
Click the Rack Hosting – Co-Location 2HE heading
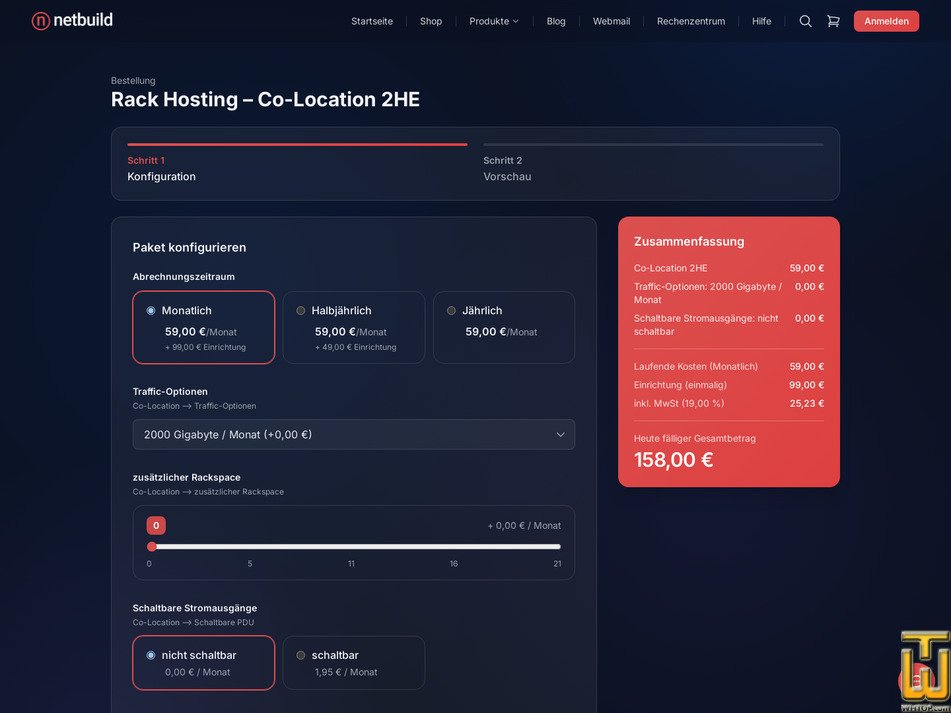tap(265, 99)
